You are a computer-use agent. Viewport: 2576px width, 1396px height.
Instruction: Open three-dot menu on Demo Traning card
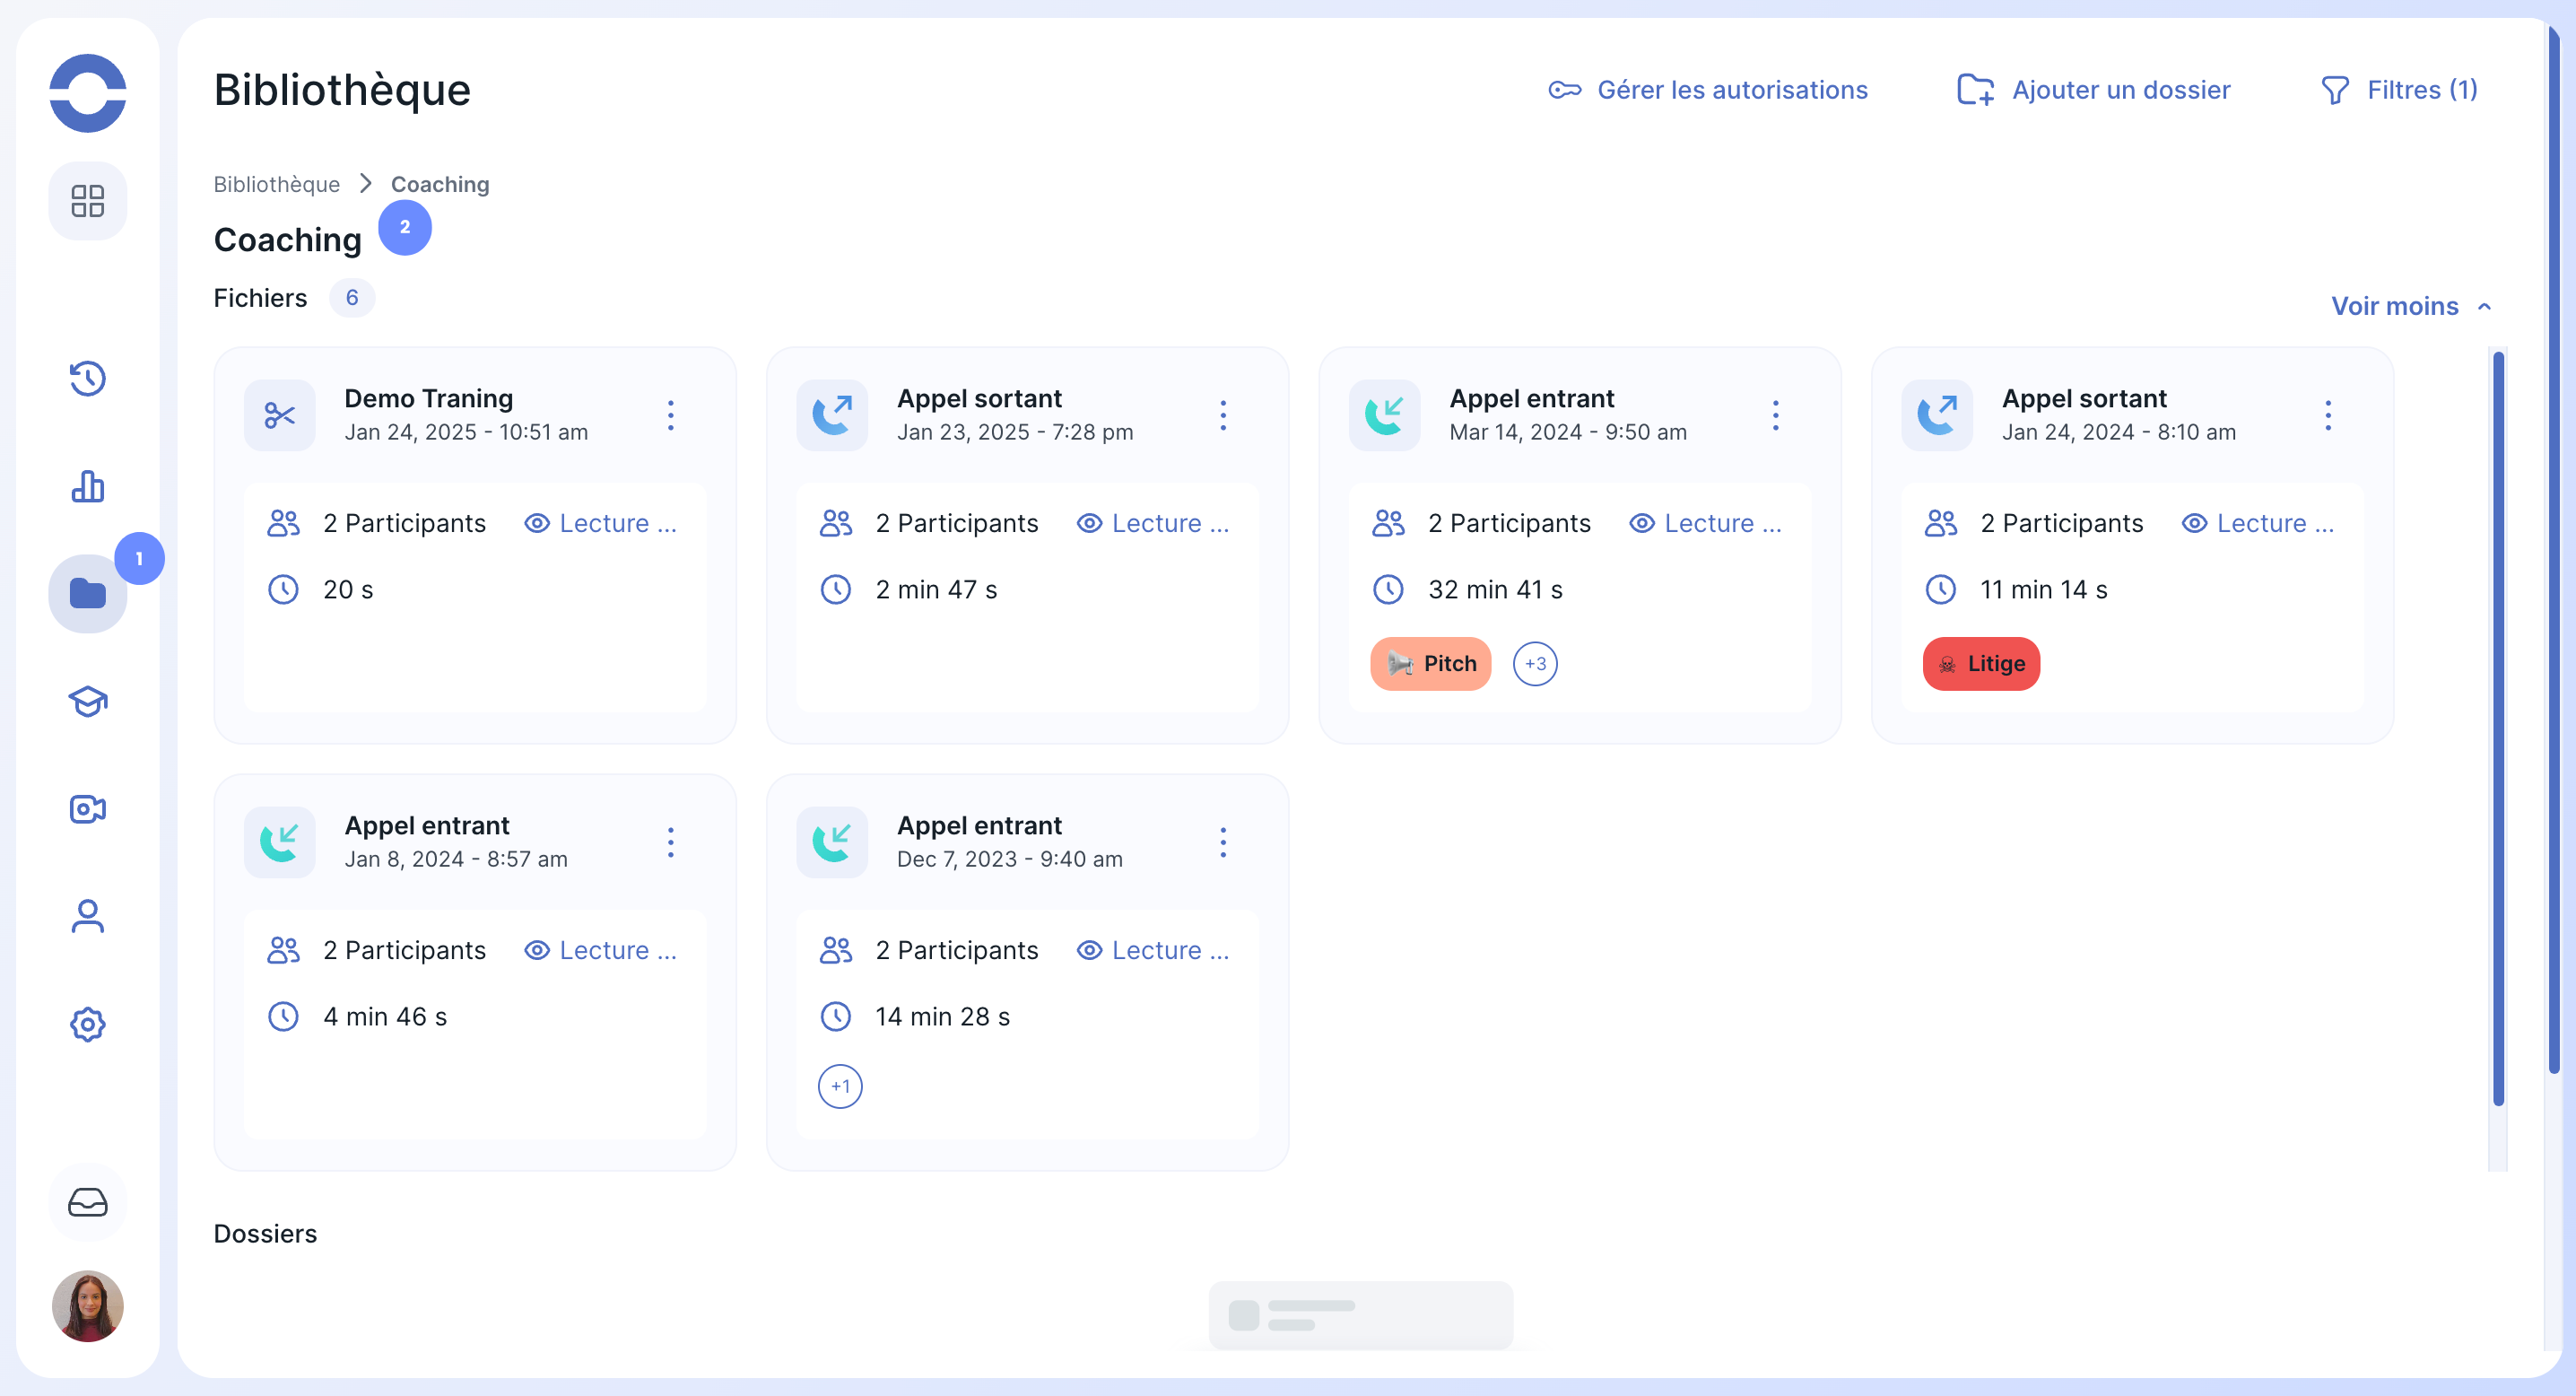tap(671, 415)
